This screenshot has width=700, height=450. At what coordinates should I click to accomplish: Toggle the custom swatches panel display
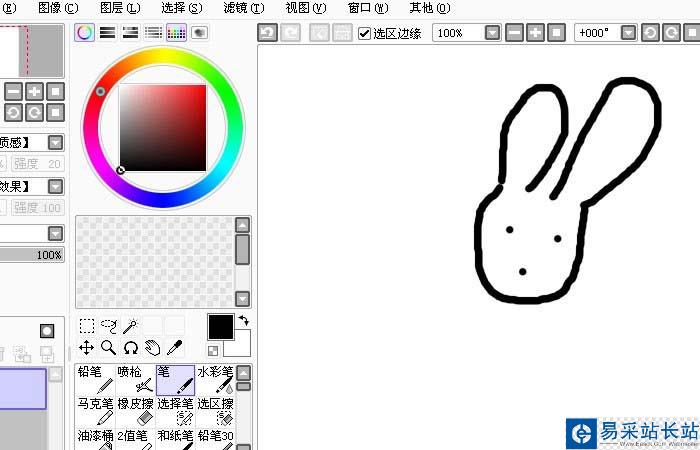pos(176,33)
